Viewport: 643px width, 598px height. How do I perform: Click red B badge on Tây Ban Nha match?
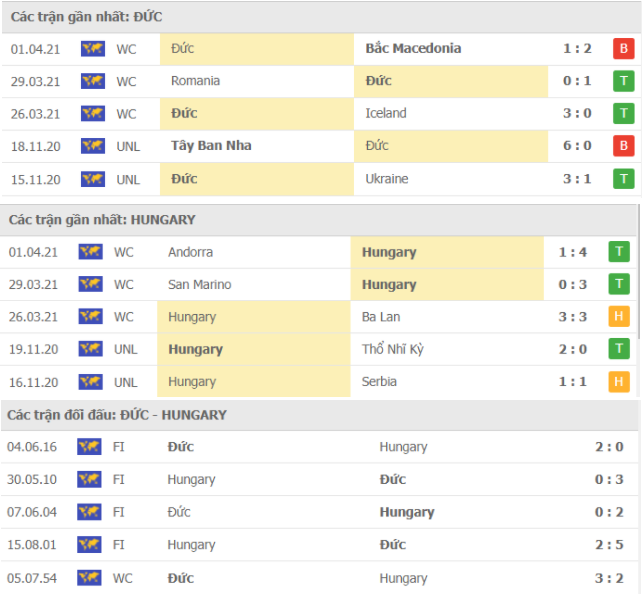(x=624, y=146)
